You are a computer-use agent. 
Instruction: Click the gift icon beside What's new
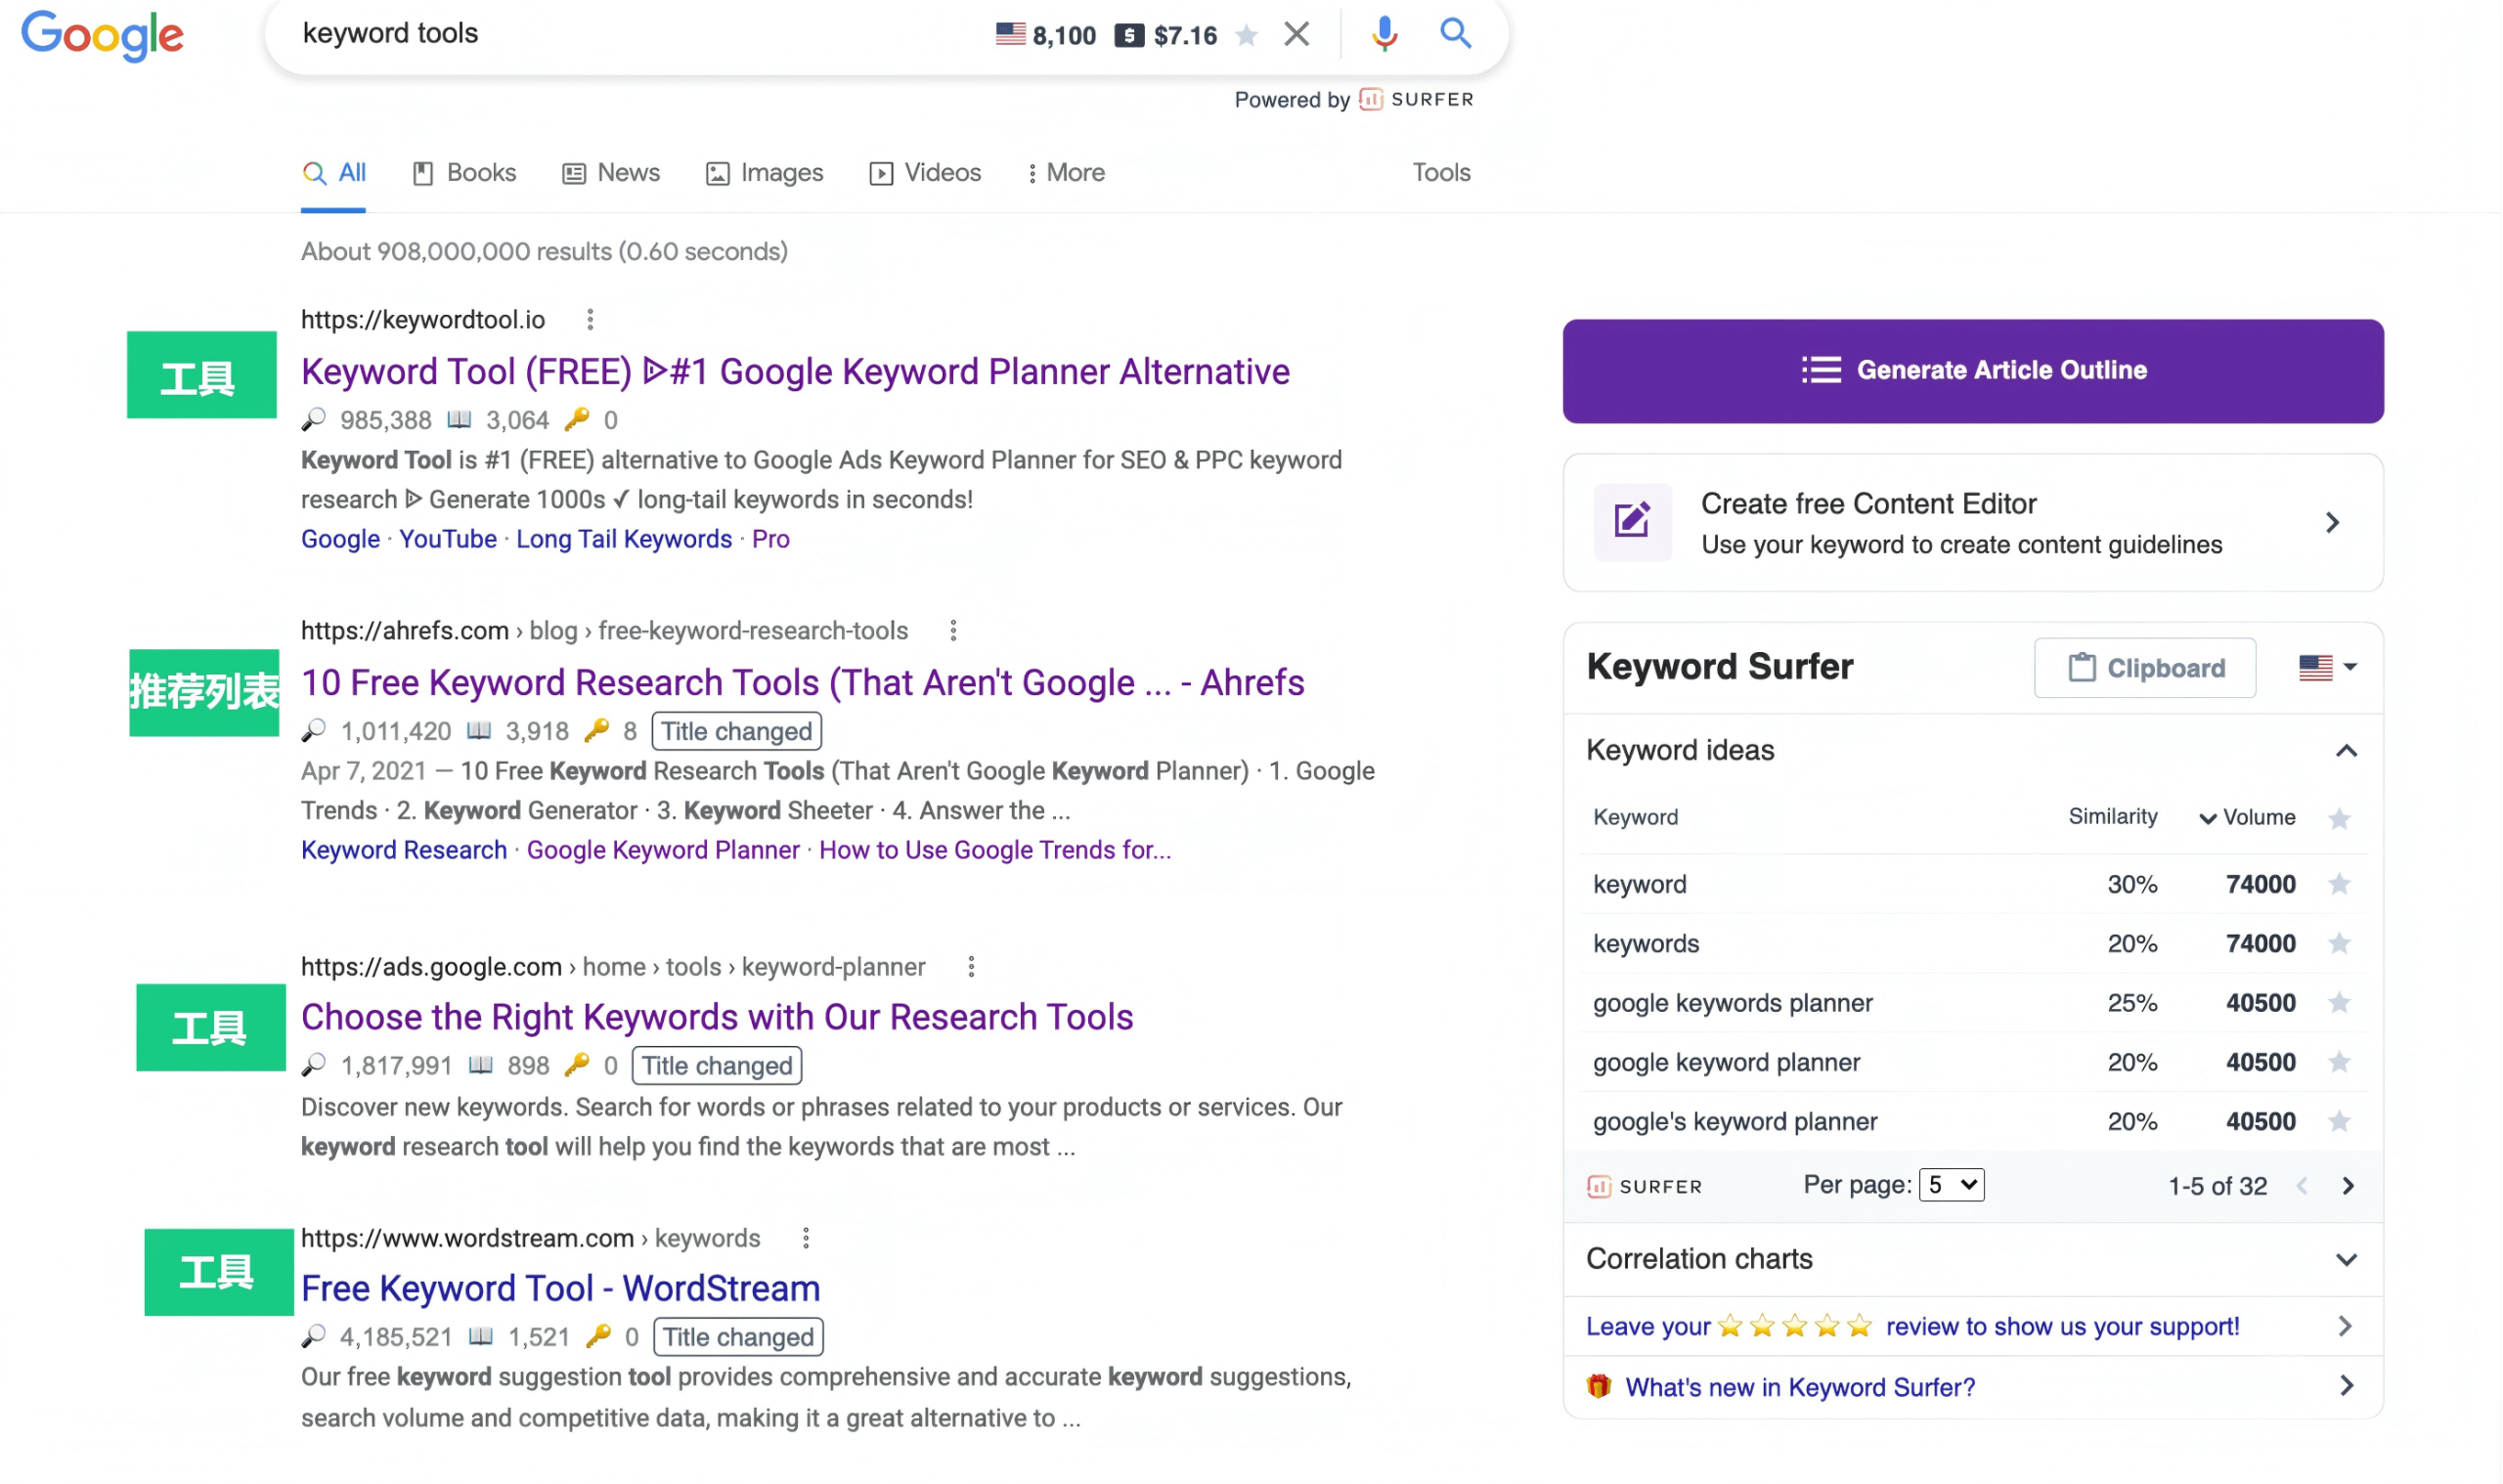click(x=1599, y=1386)
